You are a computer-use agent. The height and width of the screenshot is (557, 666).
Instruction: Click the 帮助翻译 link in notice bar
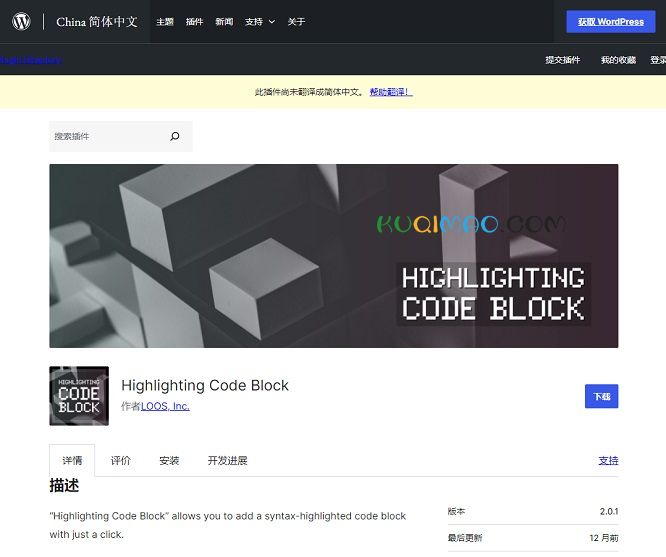pos(390,92)
